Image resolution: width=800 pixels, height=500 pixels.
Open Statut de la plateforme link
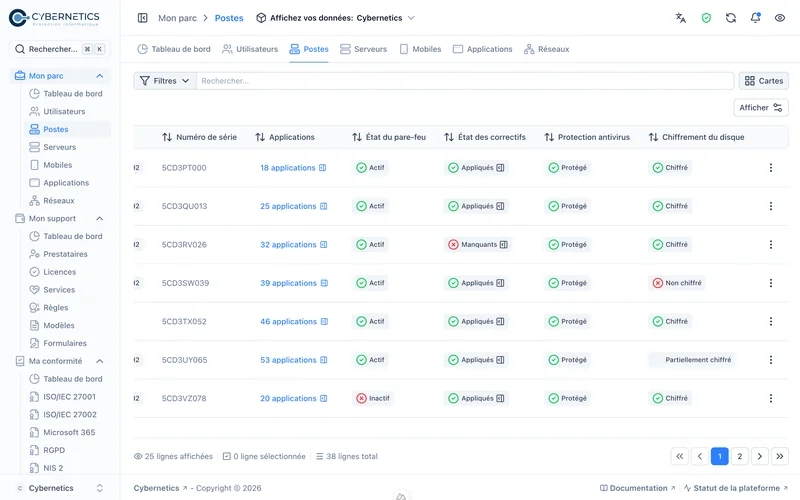[736, 488]
